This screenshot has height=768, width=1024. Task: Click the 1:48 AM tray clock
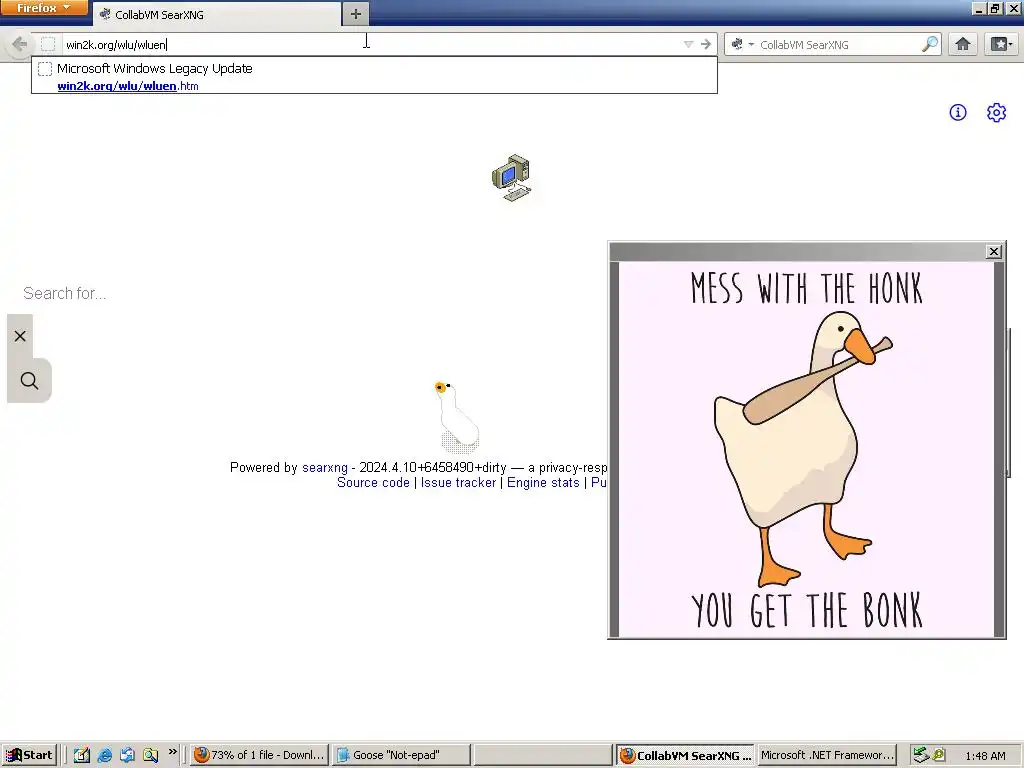tap(985, 756)
